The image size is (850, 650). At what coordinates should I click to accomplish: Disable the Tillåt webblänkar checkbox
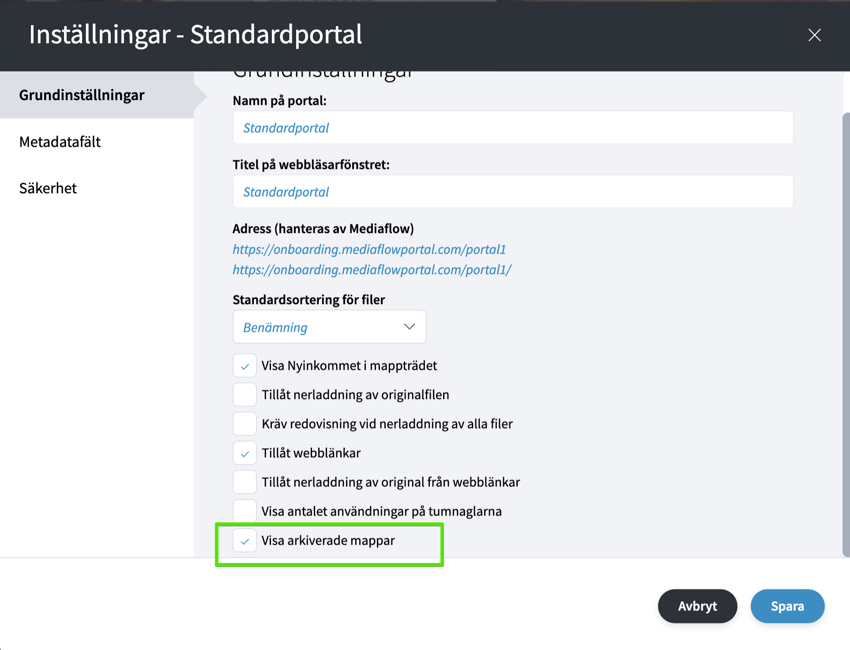(x=244, y=453)
